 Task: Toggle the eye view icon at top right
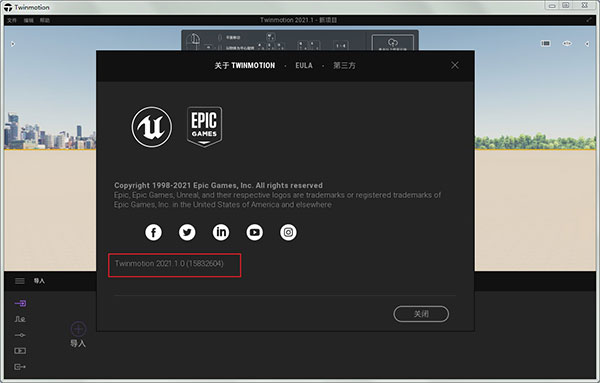click(567, 44)
